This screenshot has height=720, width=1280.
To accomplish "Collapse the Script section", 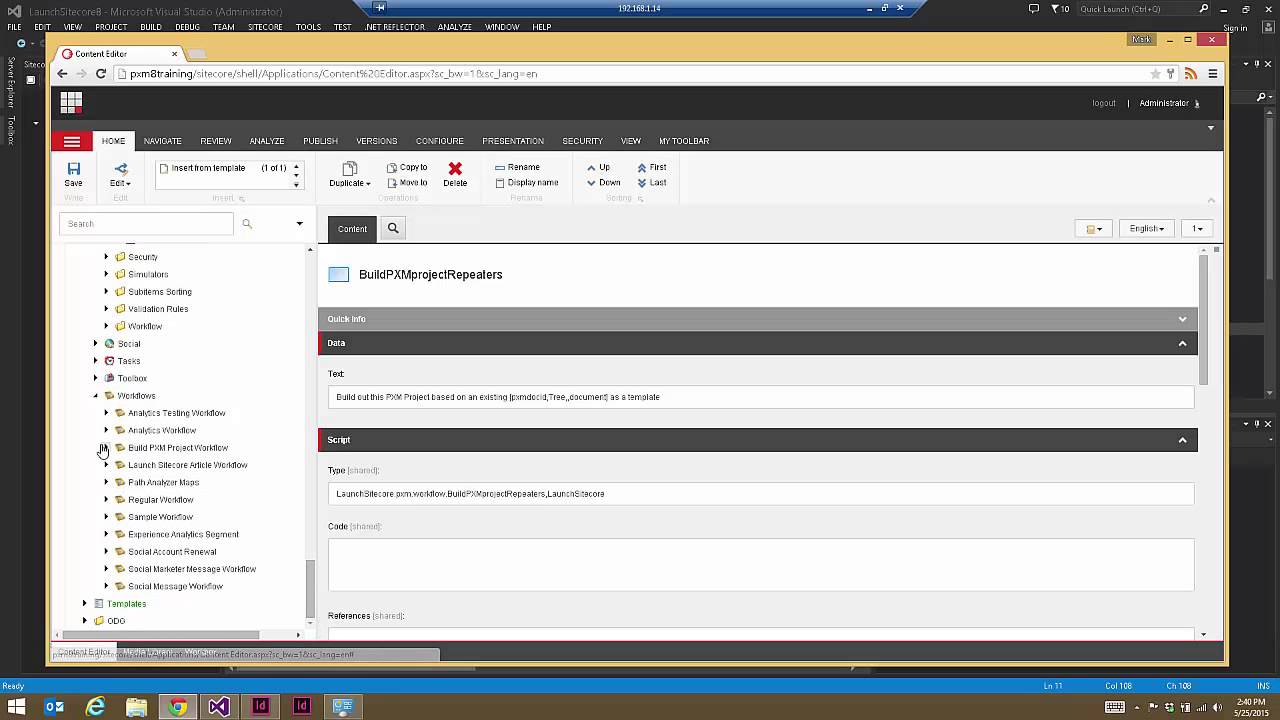I will [x=1182, y=440].
